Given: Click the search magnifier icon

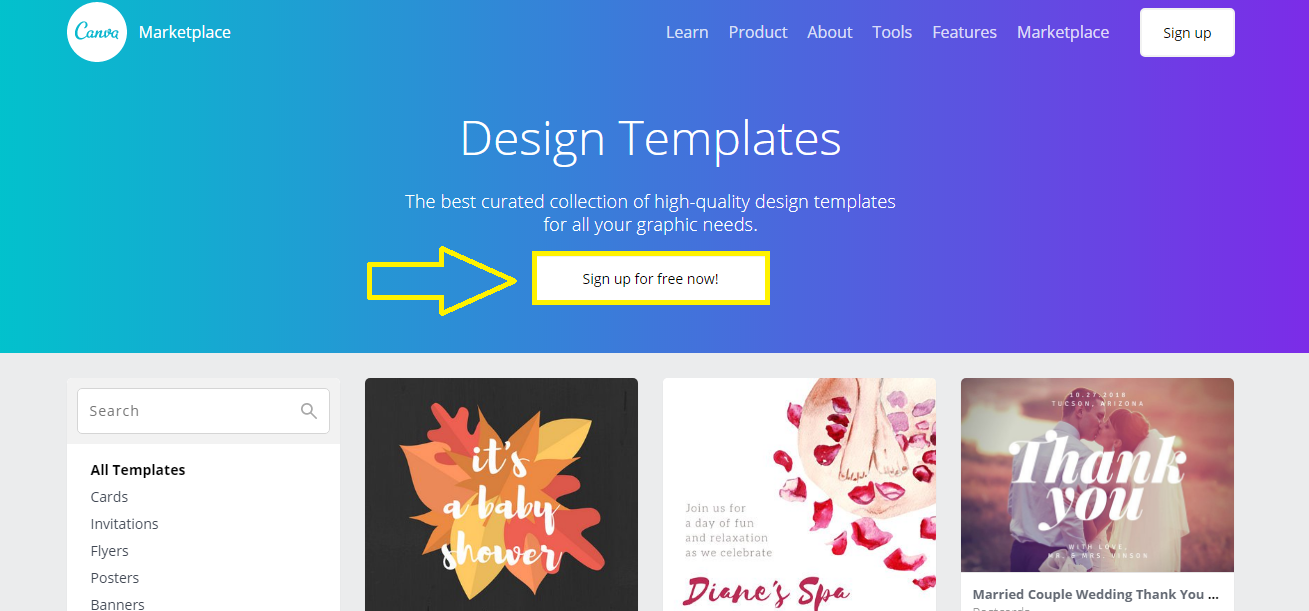Looking at the screenshot, I should pos(309,411).
